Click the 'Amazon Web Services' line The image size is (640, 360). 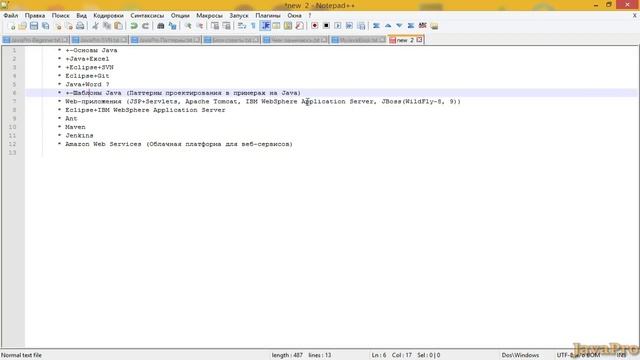tap(179, 144)
